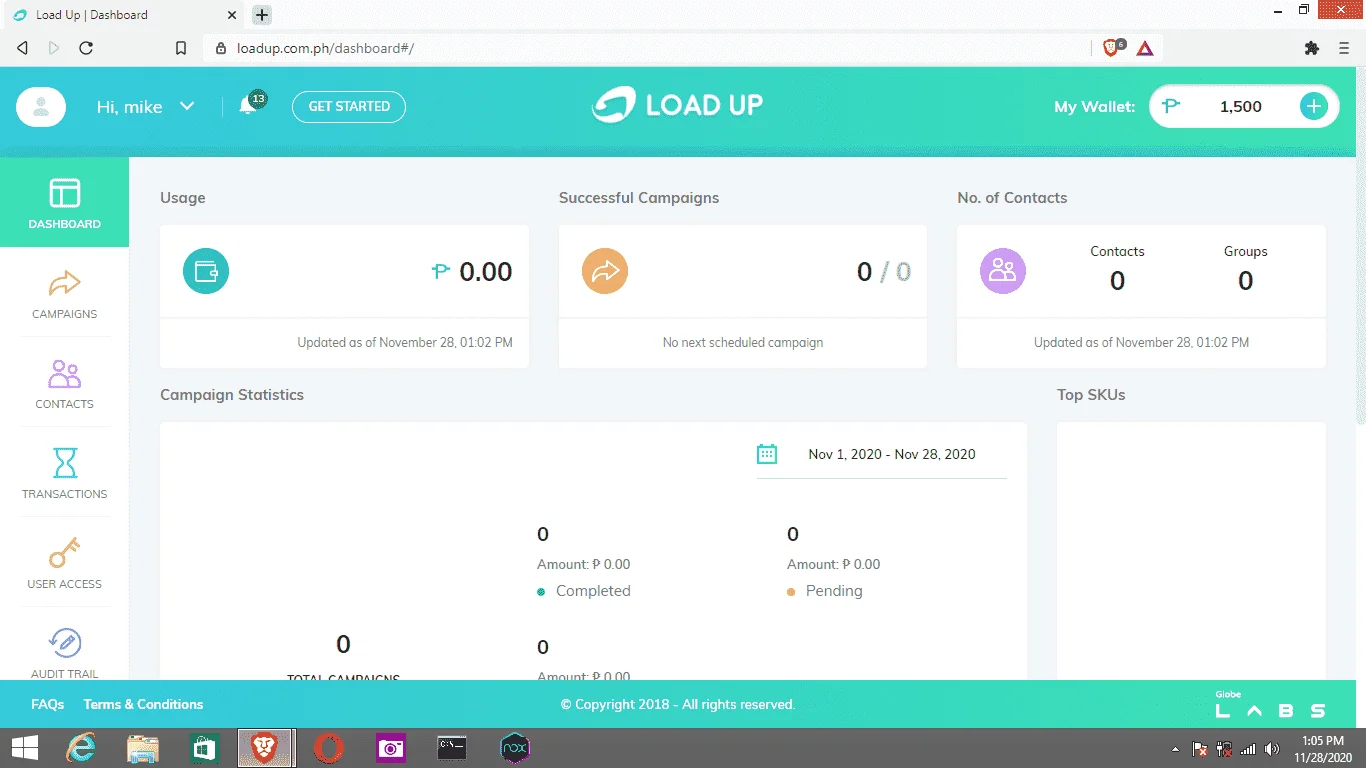The width and height of the screenshot is (1366, 768).
Task: Open Transactions from the sidebar
Action: 64,474
